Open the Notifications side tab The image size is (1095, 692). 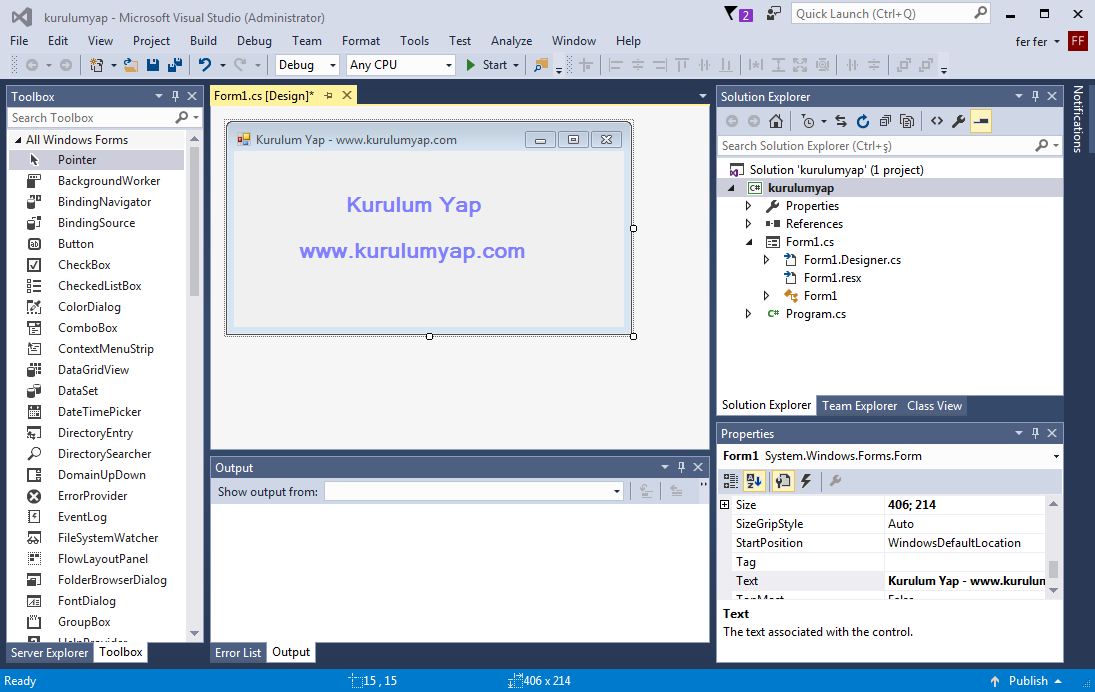pos(1078,119)
